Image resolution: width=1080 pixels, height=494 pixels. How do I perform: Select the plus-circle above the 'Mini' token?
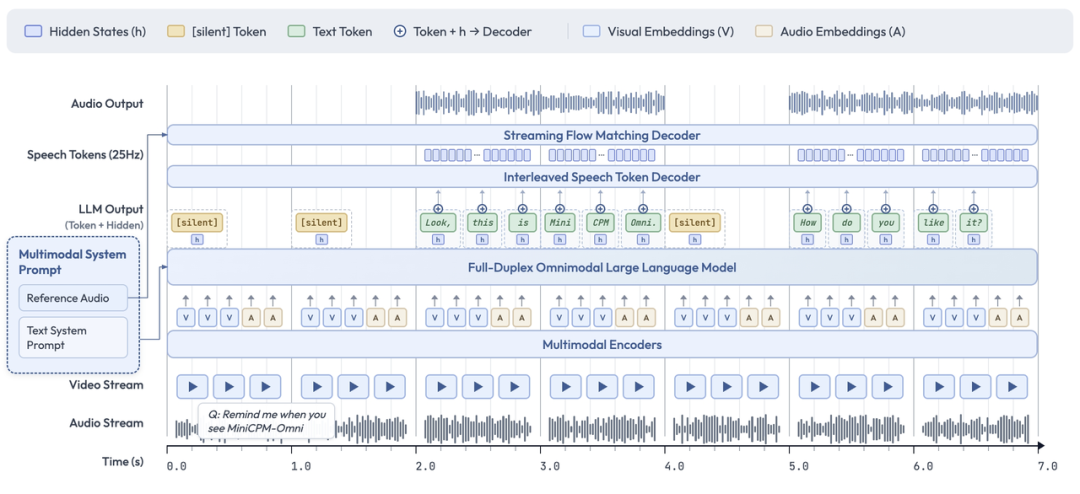point(559,208)
